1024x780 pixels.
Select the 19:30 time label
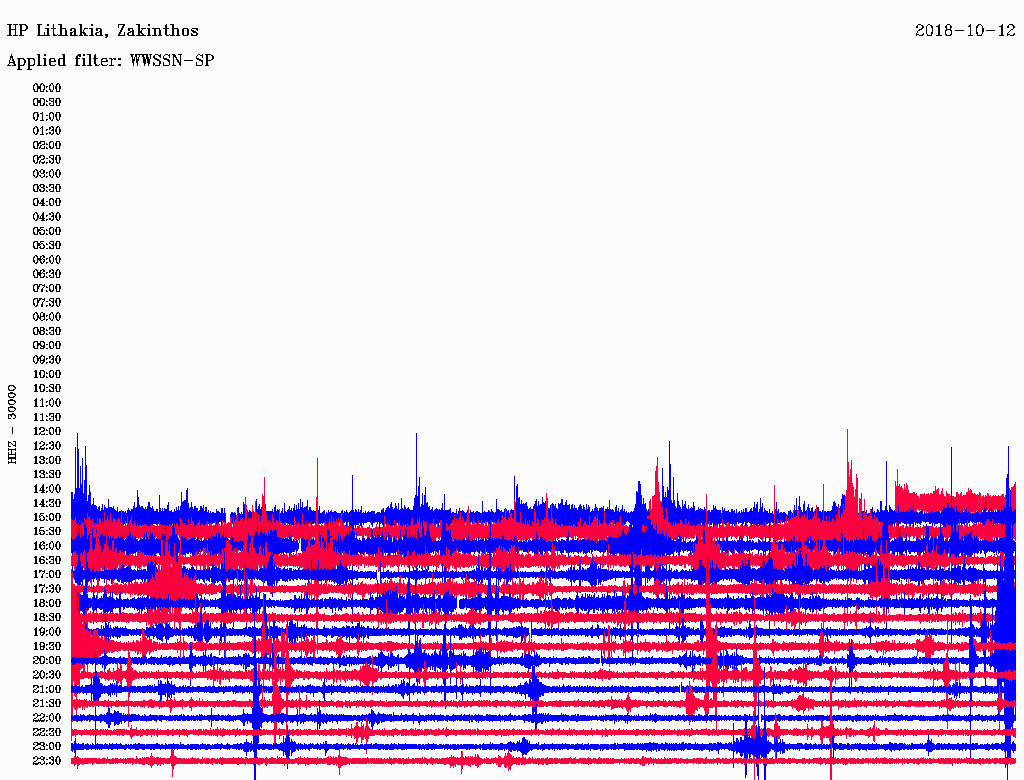pos(47,646)
